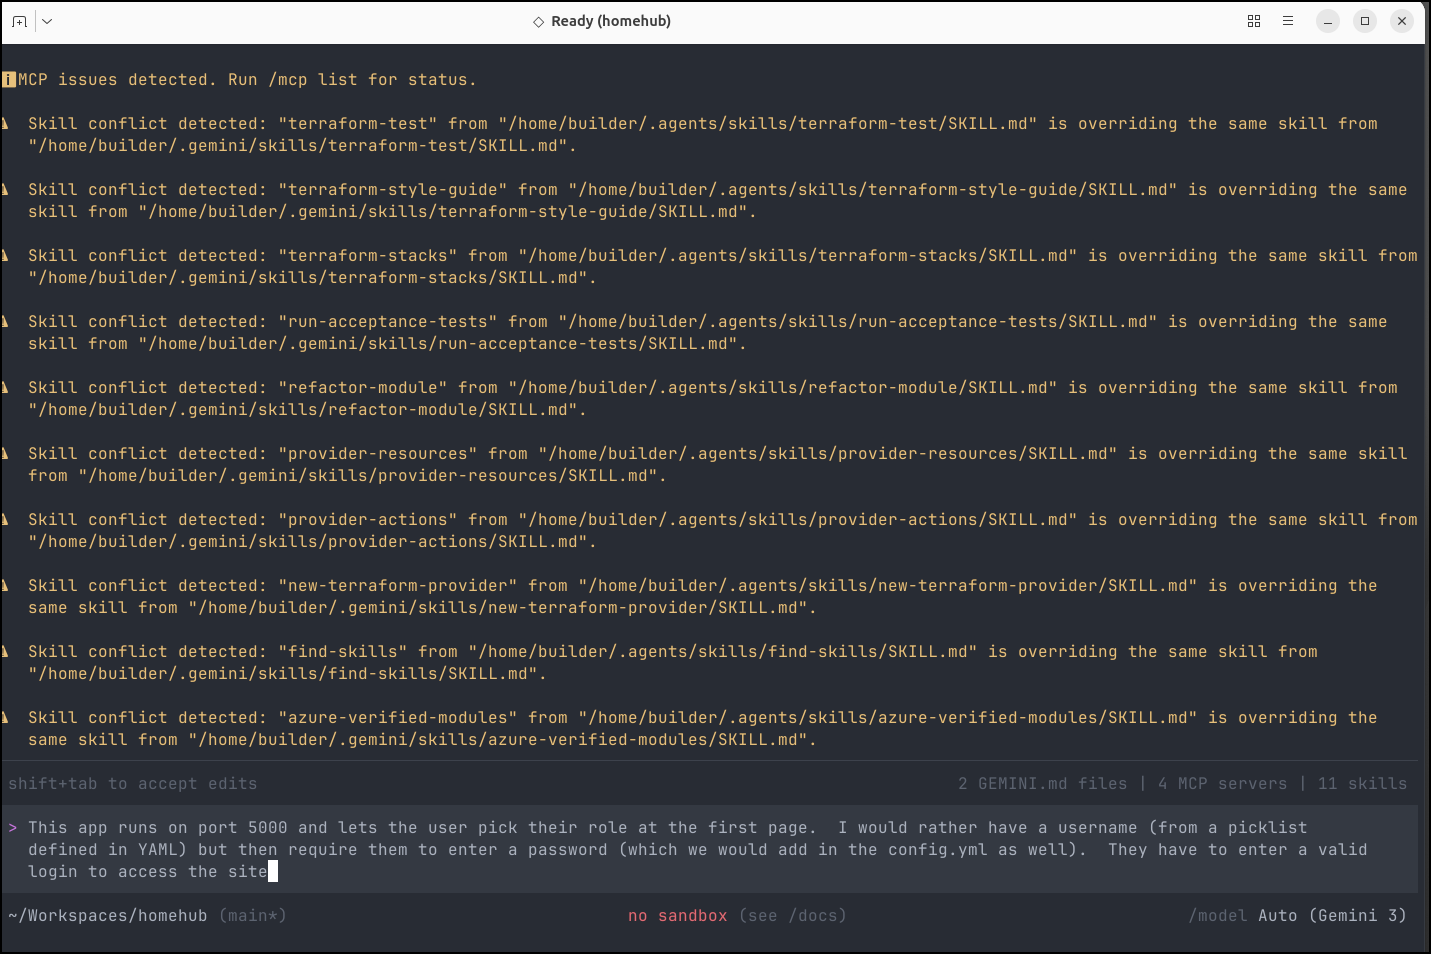Click the warning icon beside the run-acceptance-tests conflict
Viewport: 1431px width, 954px height.
6,322
